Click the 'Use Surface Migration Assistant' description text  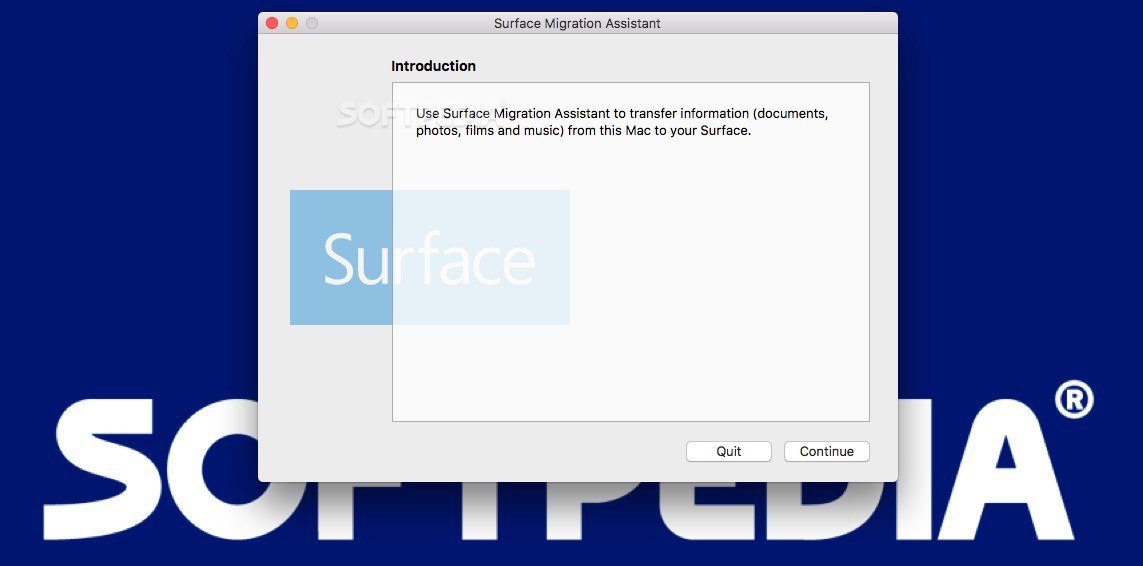point(622,123)
